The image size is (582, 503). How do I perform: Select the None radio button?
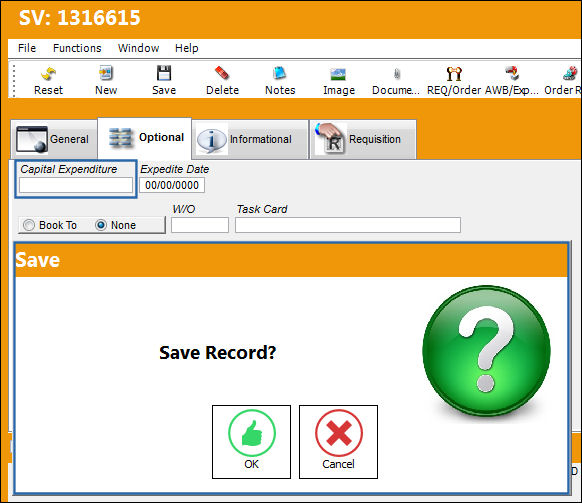[101, 225]
